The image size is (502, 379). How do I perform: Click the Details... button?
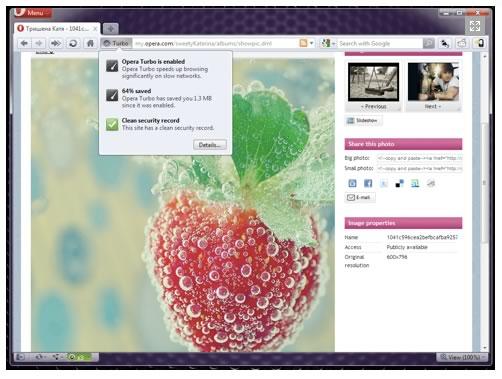click(210, 145)
